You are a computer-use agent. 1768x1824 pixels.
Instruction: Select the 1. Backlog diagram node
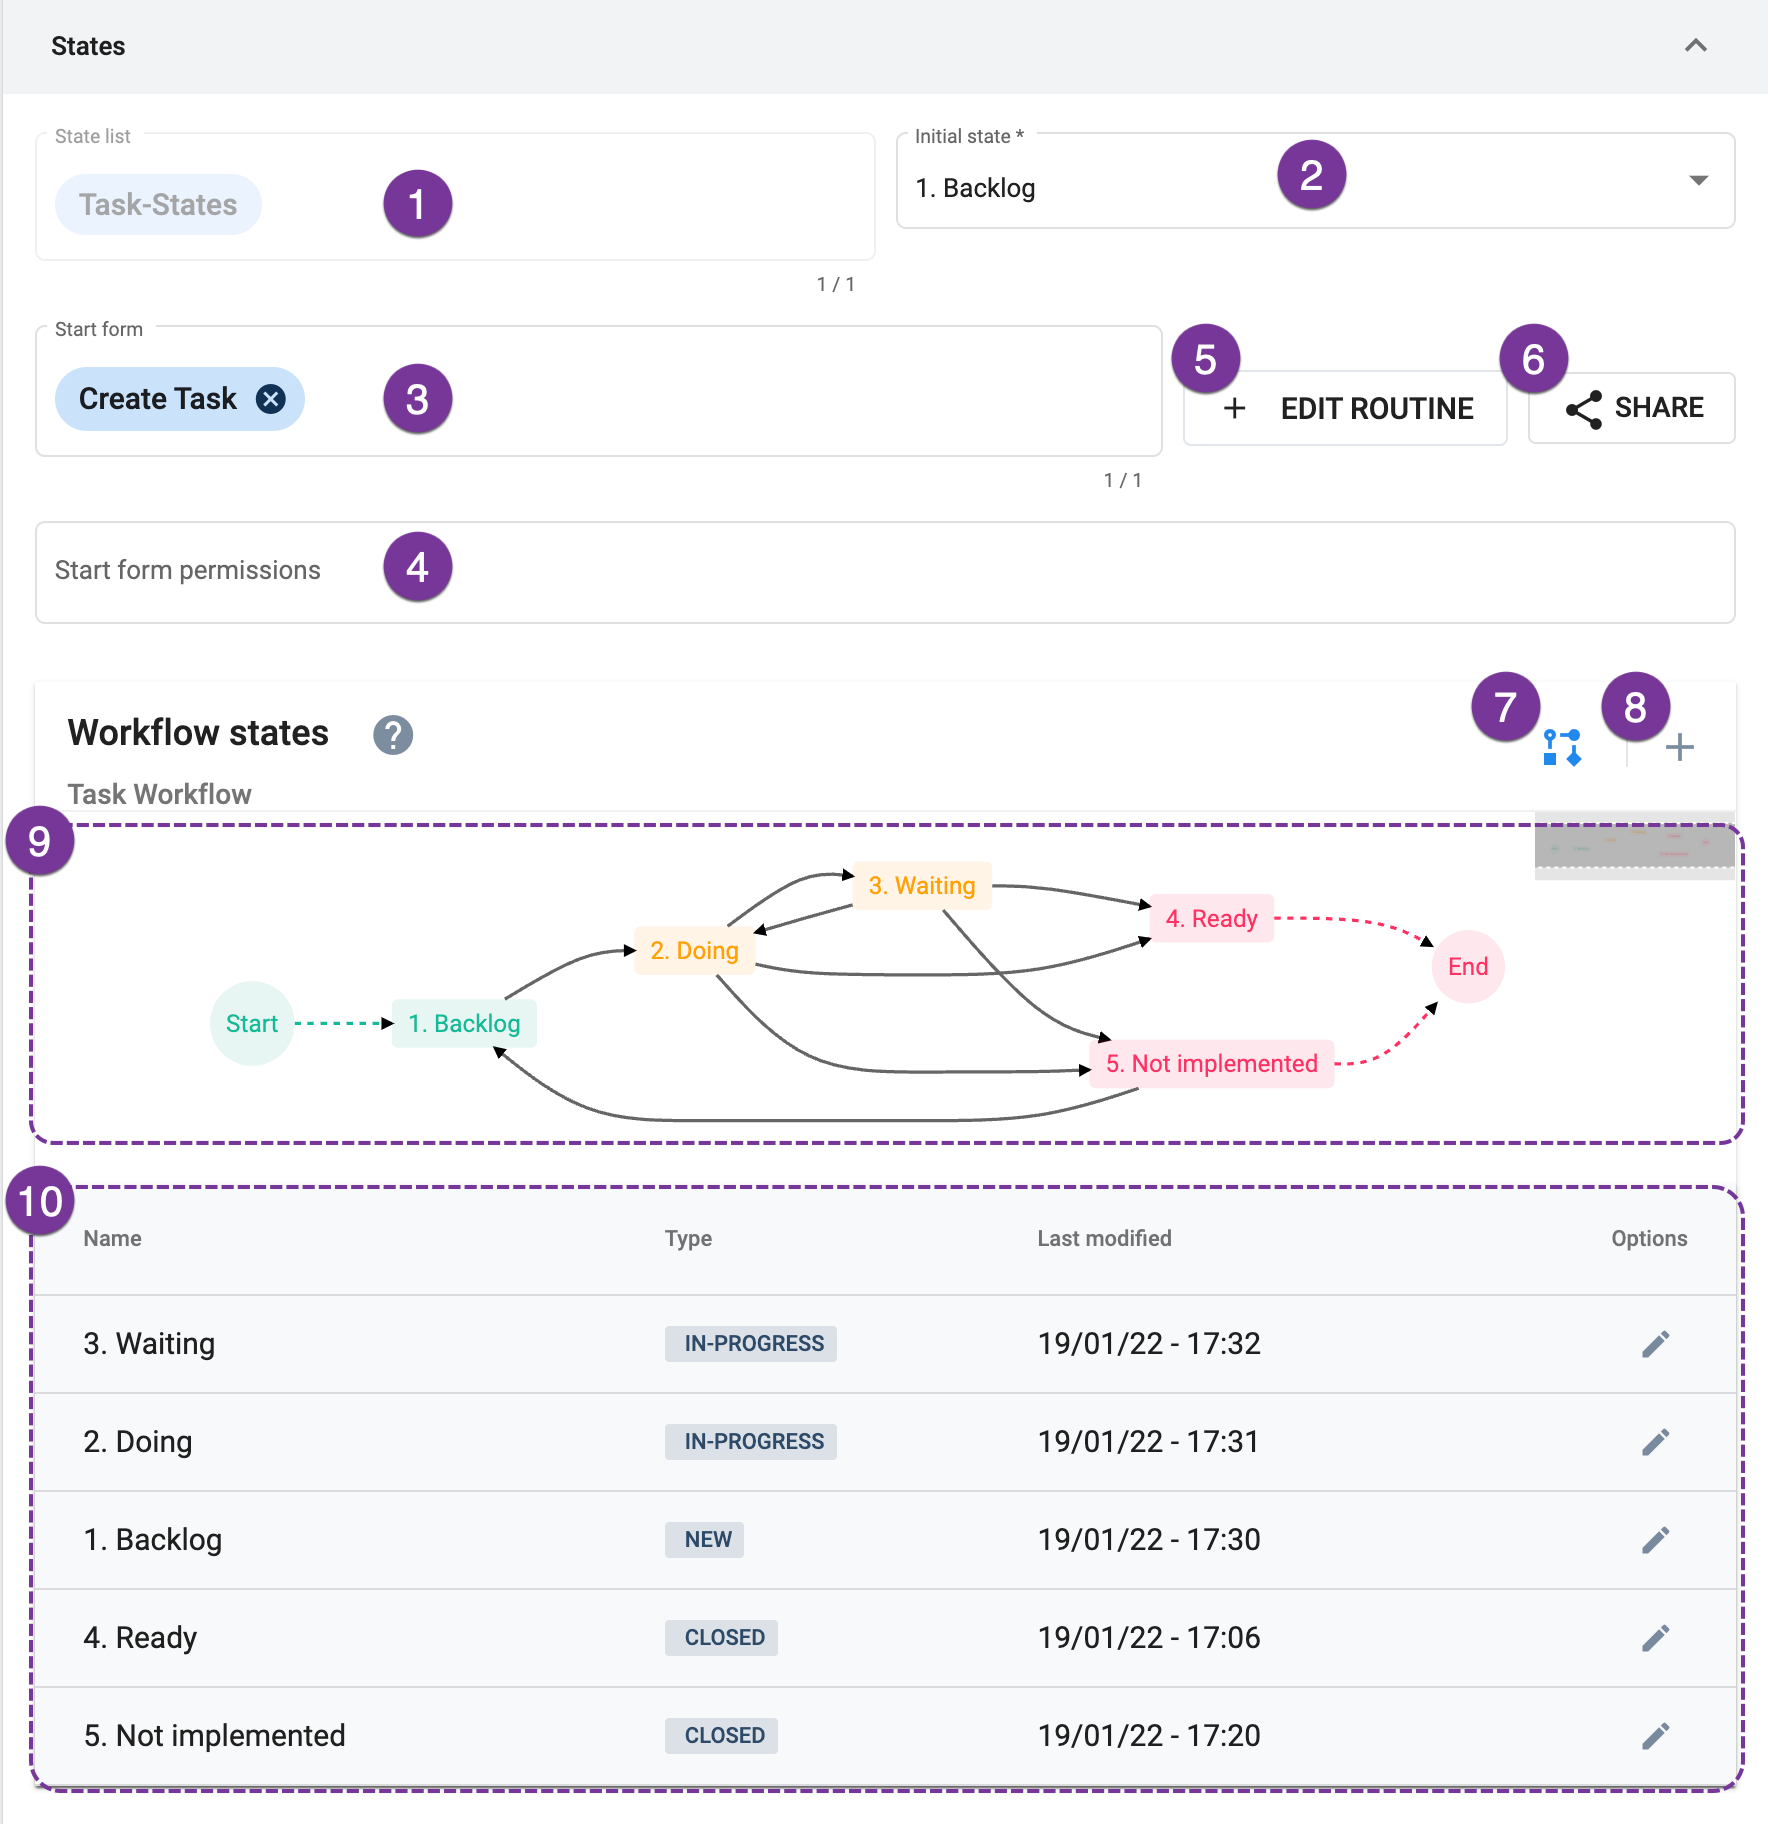[x=464, y=1023]
